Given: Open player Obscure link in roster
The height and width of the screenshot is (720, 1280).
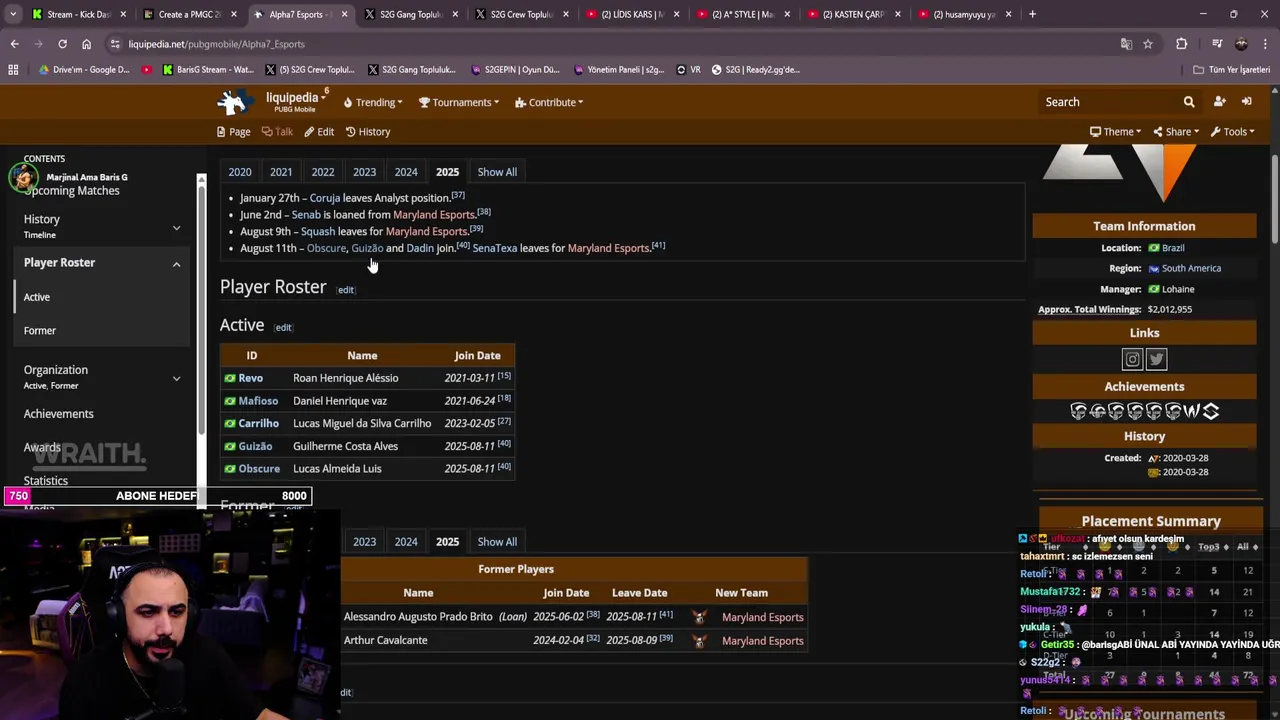Looking at the screenshot, I should point(259,469).
